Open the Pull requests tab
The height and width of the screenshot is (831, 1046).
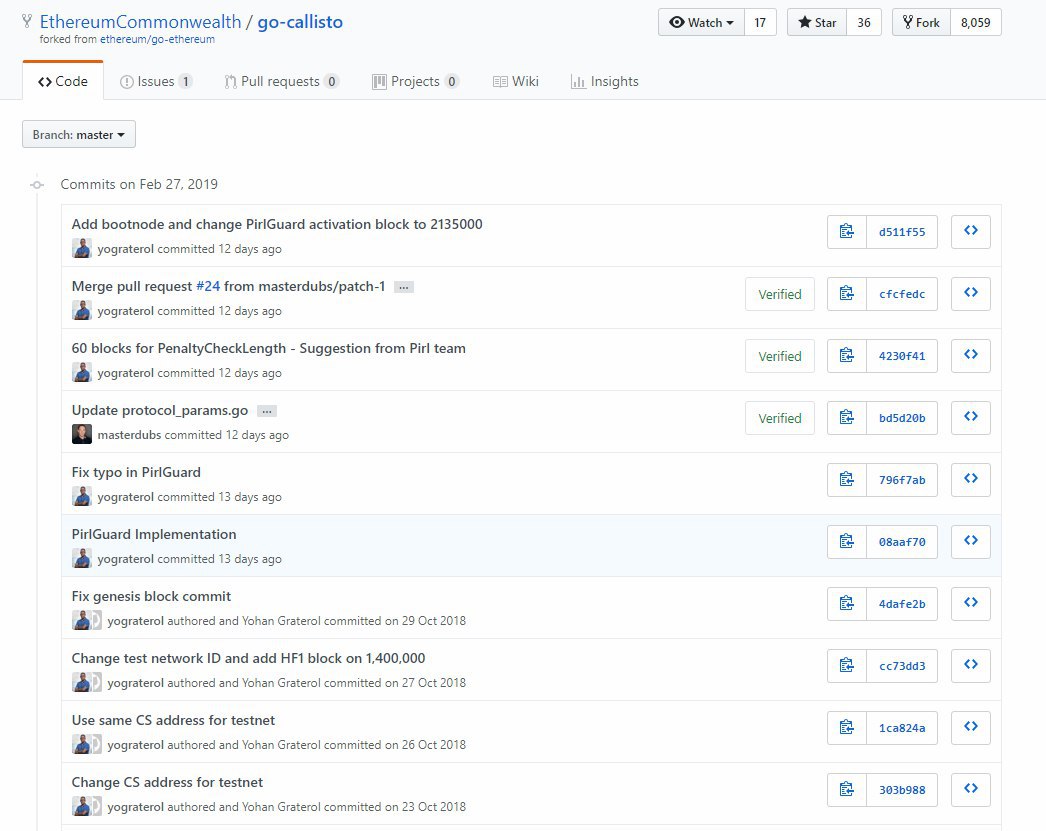(282, 81)
